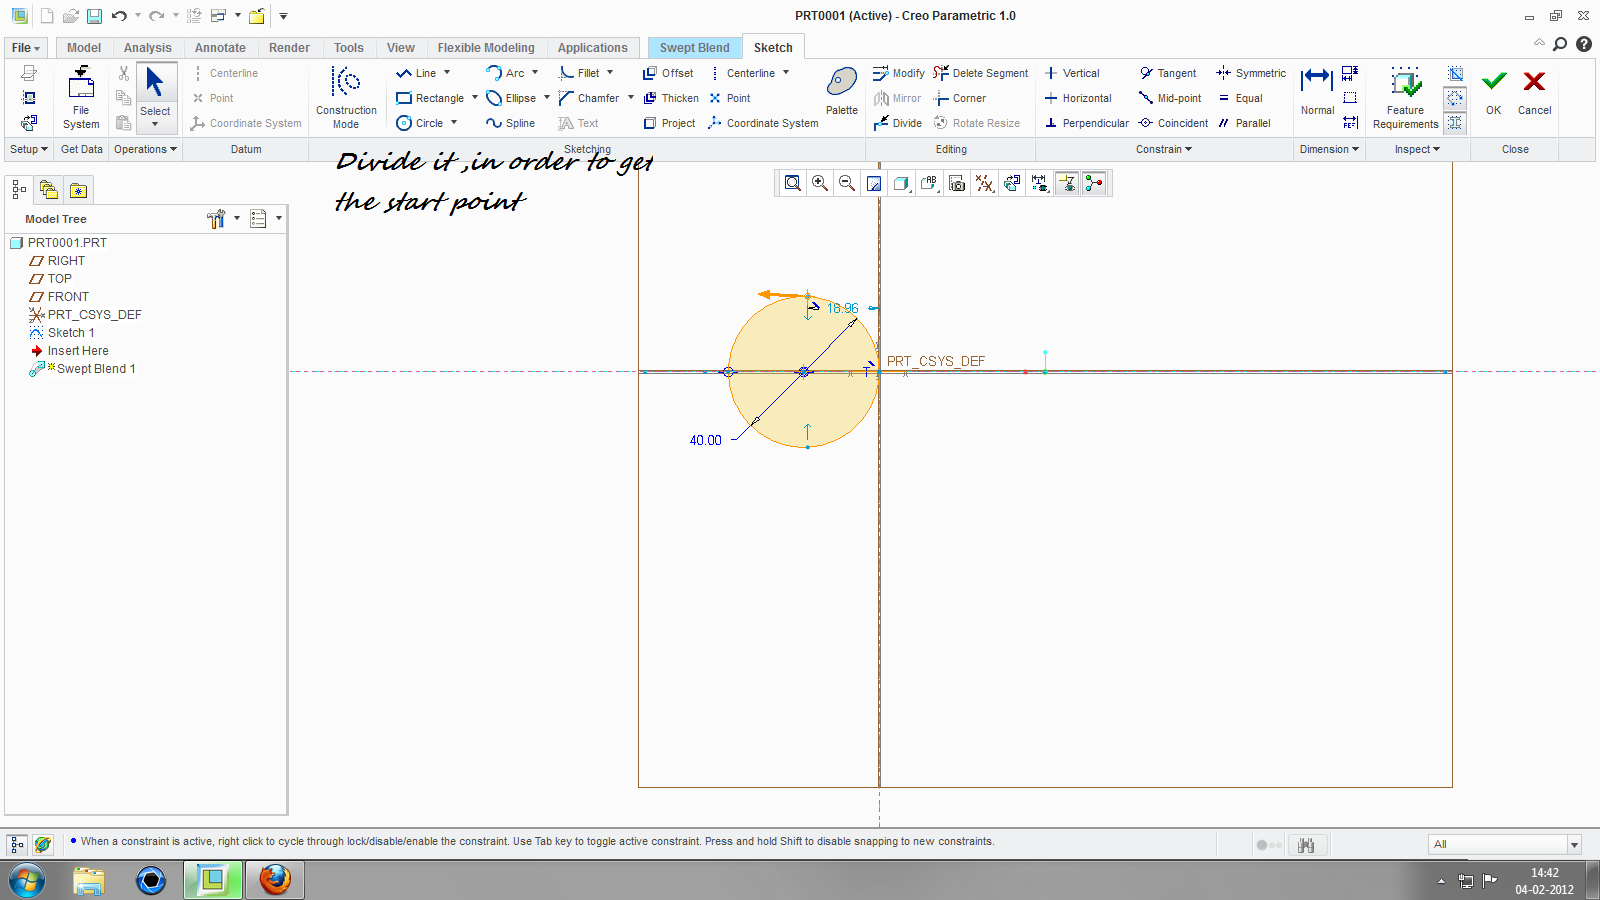Click the Modify editing tool

pos(899,73)
